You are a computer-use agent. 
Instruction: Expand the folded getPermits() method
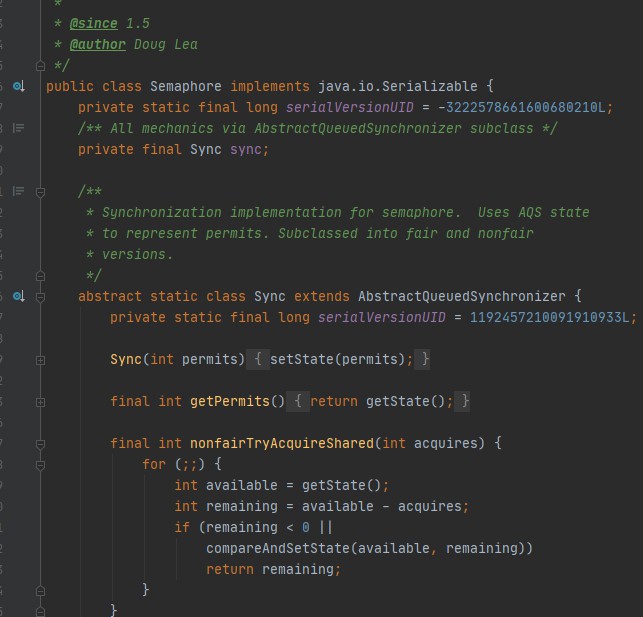pyautogui.click(x=40, y=401)
